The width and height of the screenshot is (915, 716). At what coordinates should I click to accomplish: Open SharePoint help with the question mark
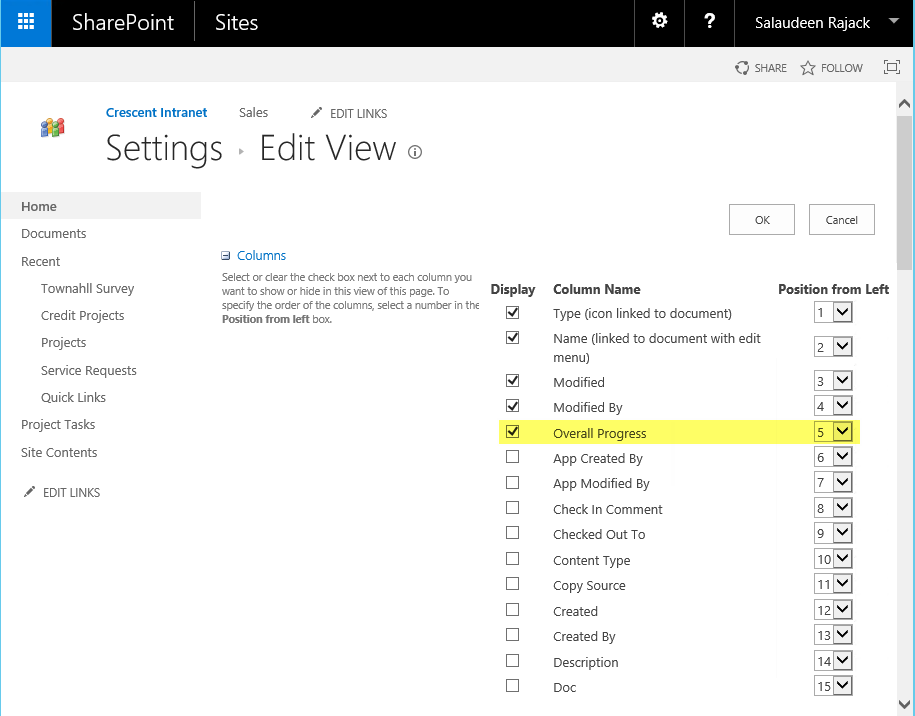coord(709,23)
